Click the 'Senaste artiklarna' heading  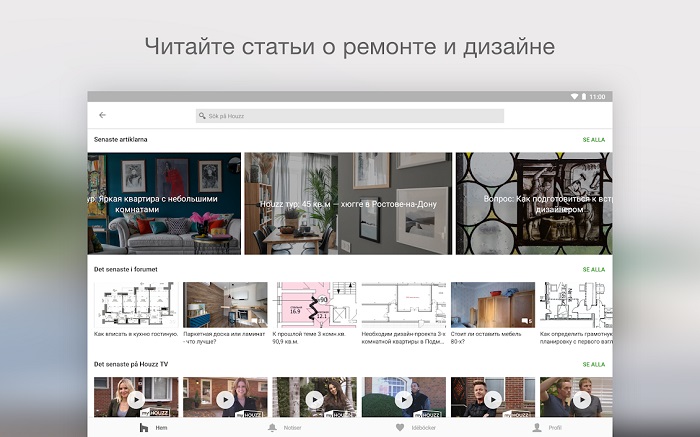121,139
